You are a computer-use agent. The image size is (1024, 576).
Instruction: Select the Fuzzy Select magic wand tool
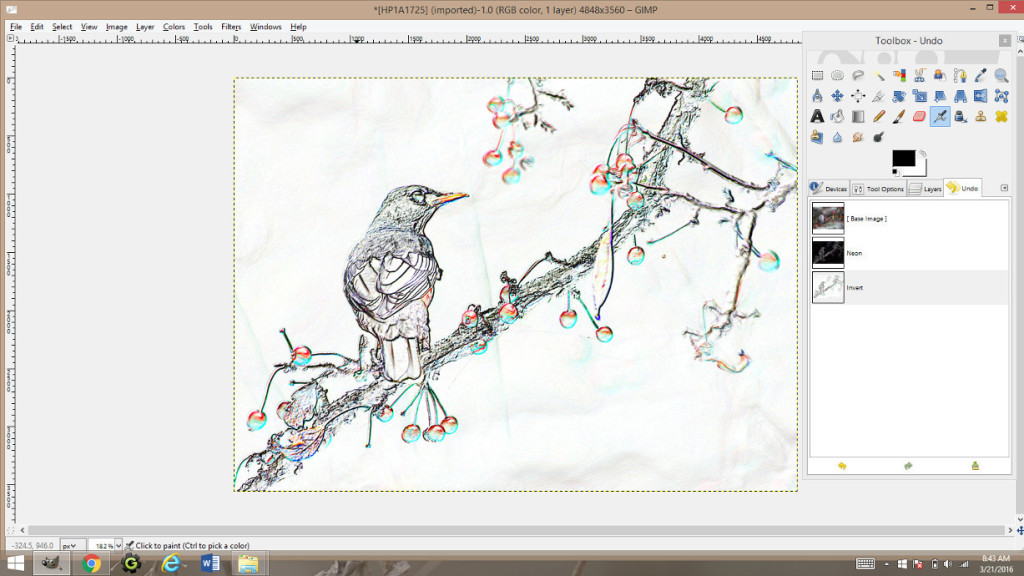879,75
